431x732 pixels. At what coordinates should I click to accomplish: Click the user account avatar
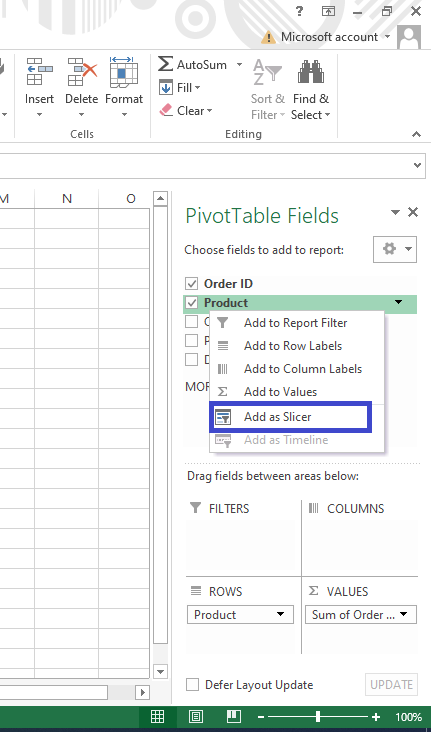point(409,37)
